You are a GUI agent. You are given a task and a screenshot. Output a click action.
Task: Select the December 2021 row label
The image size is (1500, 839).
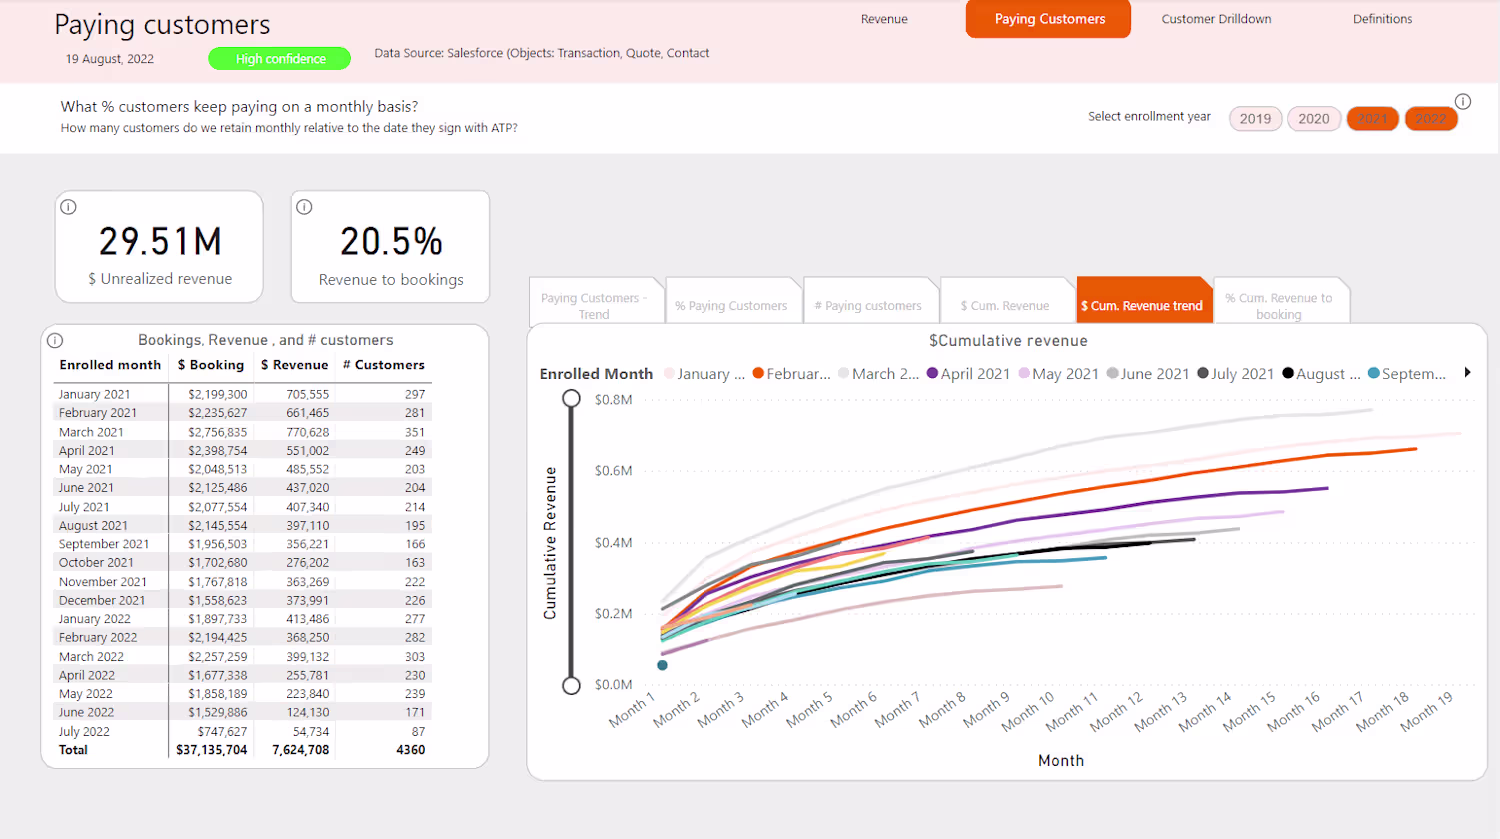pyautogui.click(x=102, y=600)
